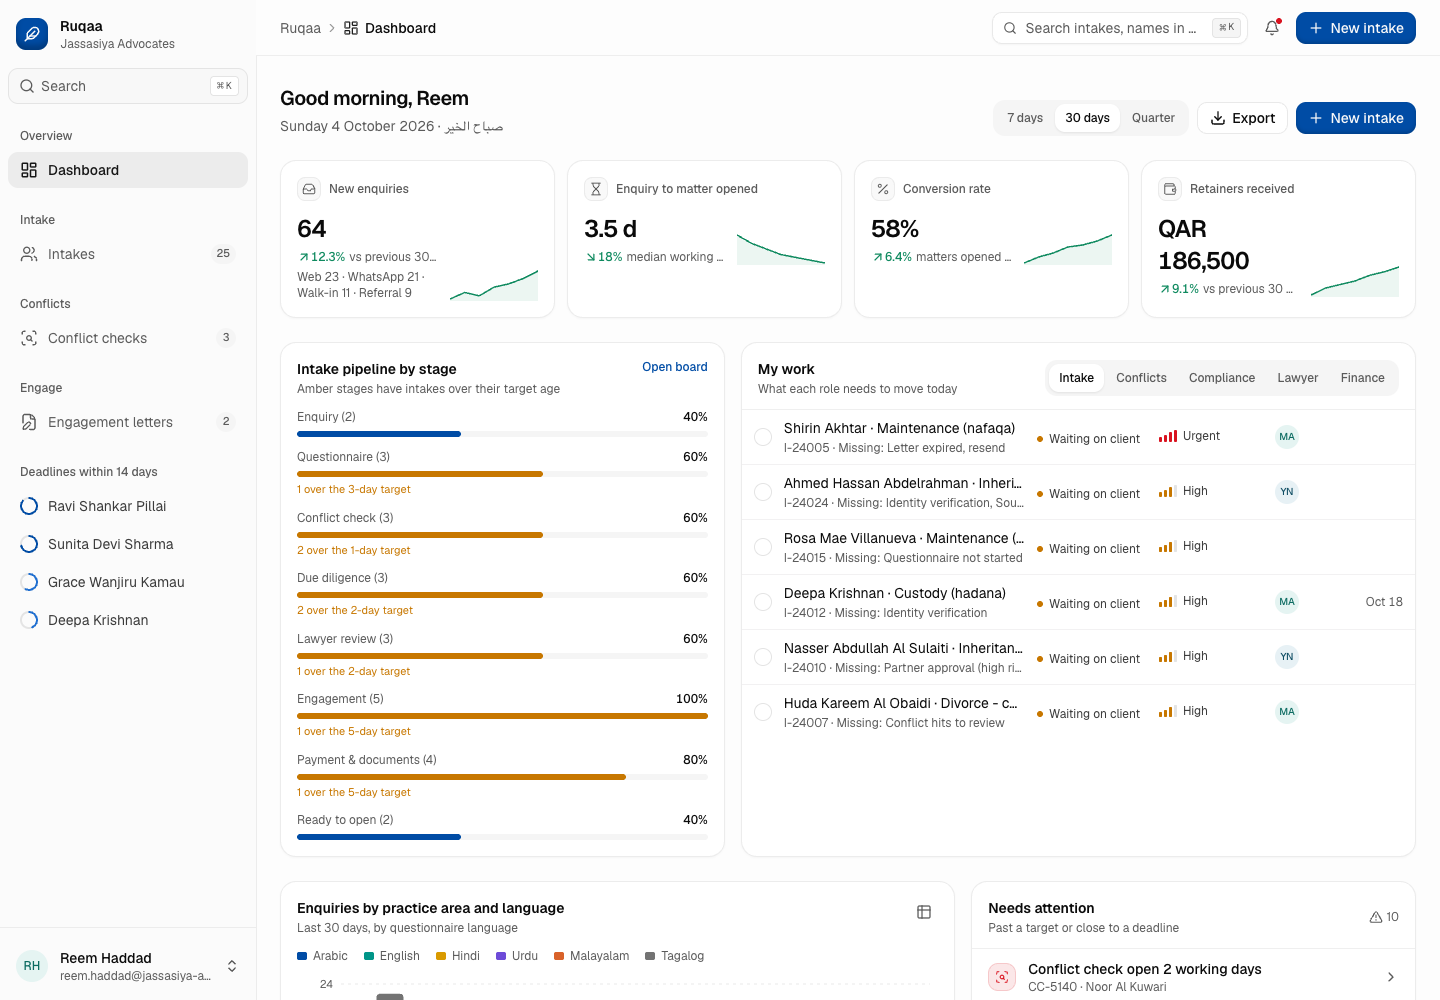Click New intake button in top bar

(x=1356, y=28)
